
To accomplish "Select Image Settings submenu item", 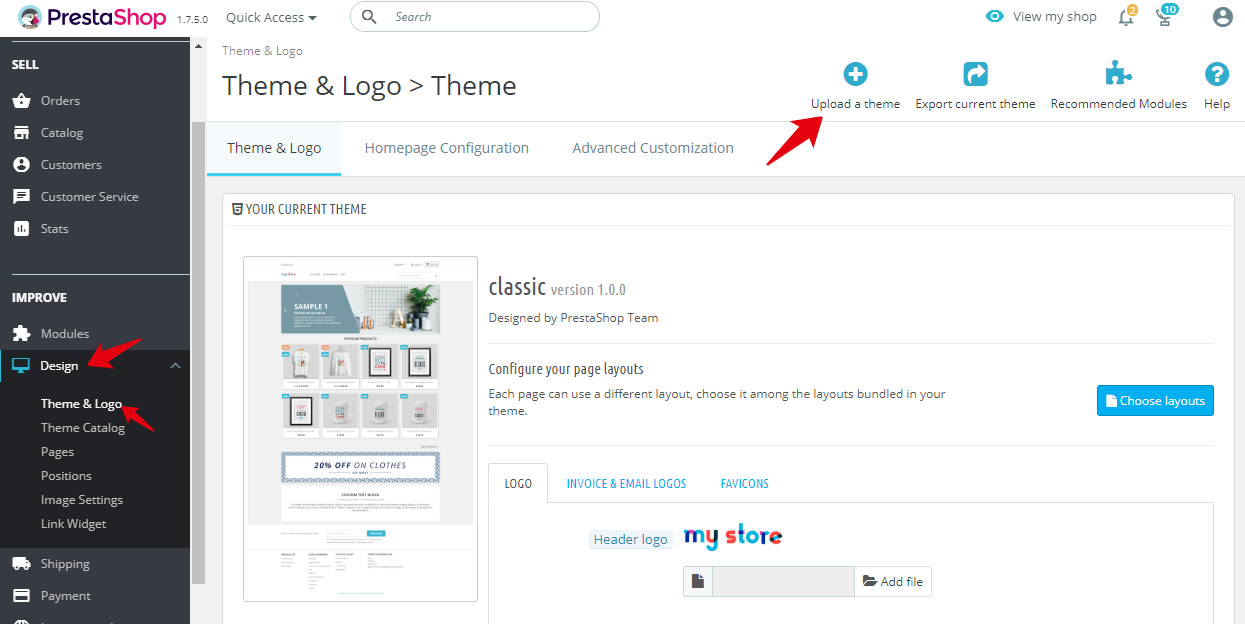I will (82, 500).
